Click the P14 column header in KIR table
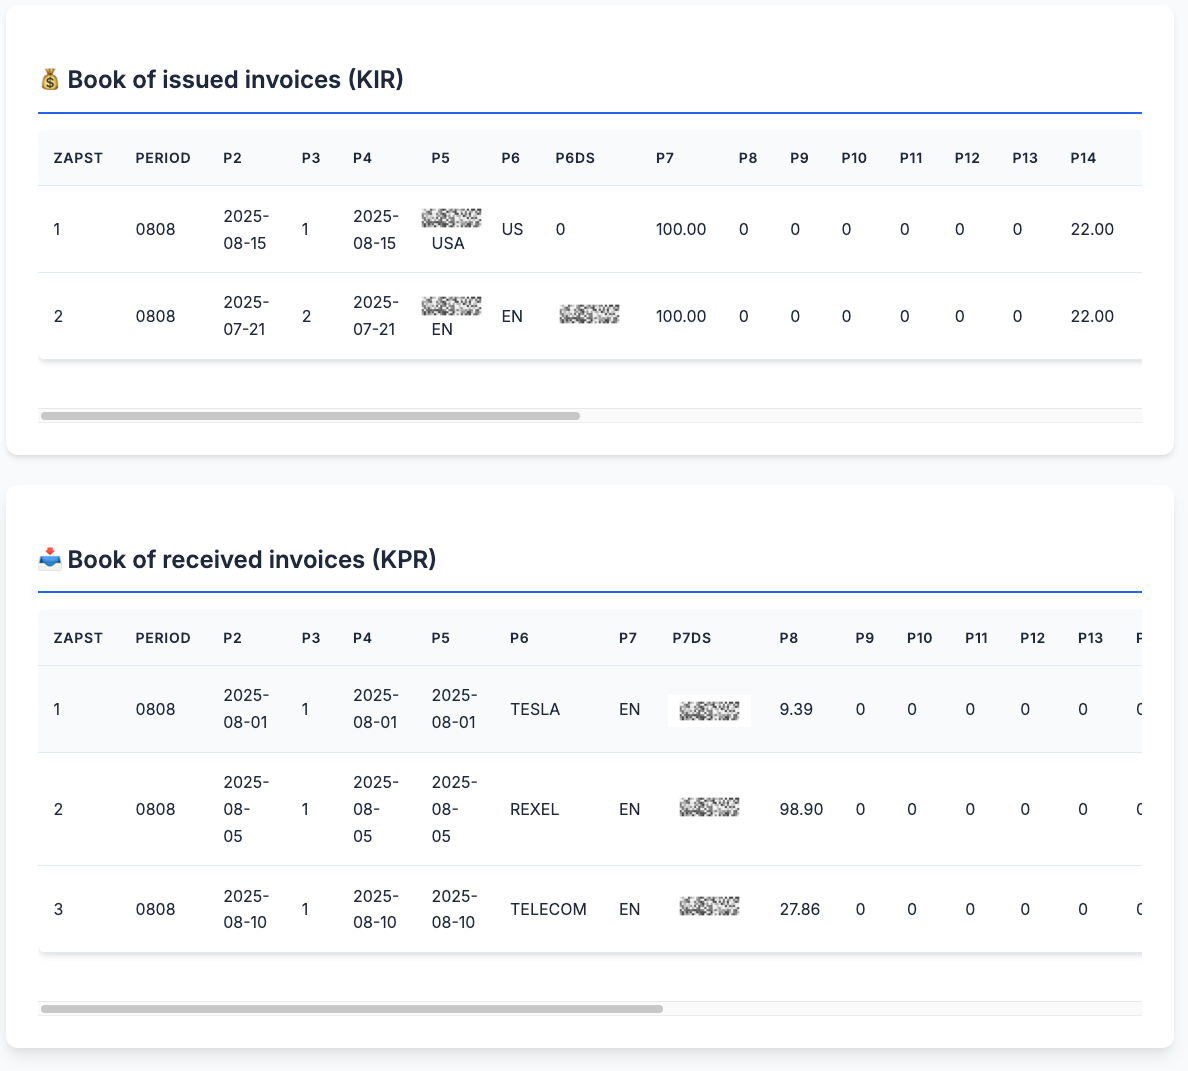The width and height of the screenshot is (1188, 1071). coord(1083,157)
